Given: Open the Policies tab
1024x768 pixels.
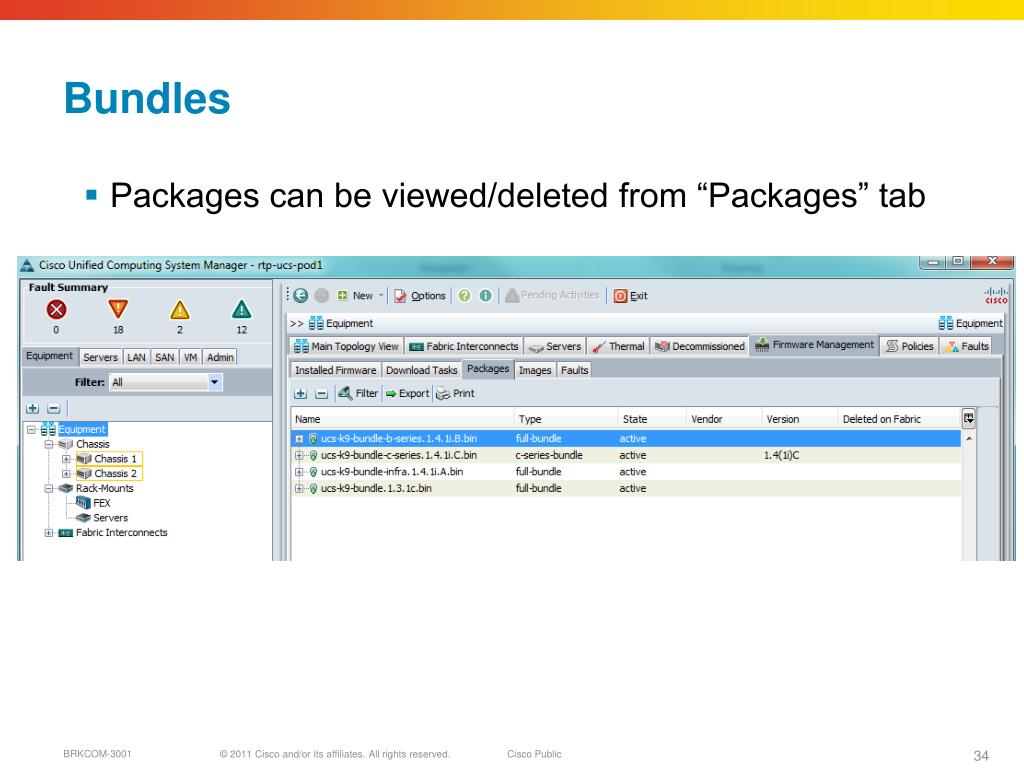Looking at the screenshot, I should [910, 346].
